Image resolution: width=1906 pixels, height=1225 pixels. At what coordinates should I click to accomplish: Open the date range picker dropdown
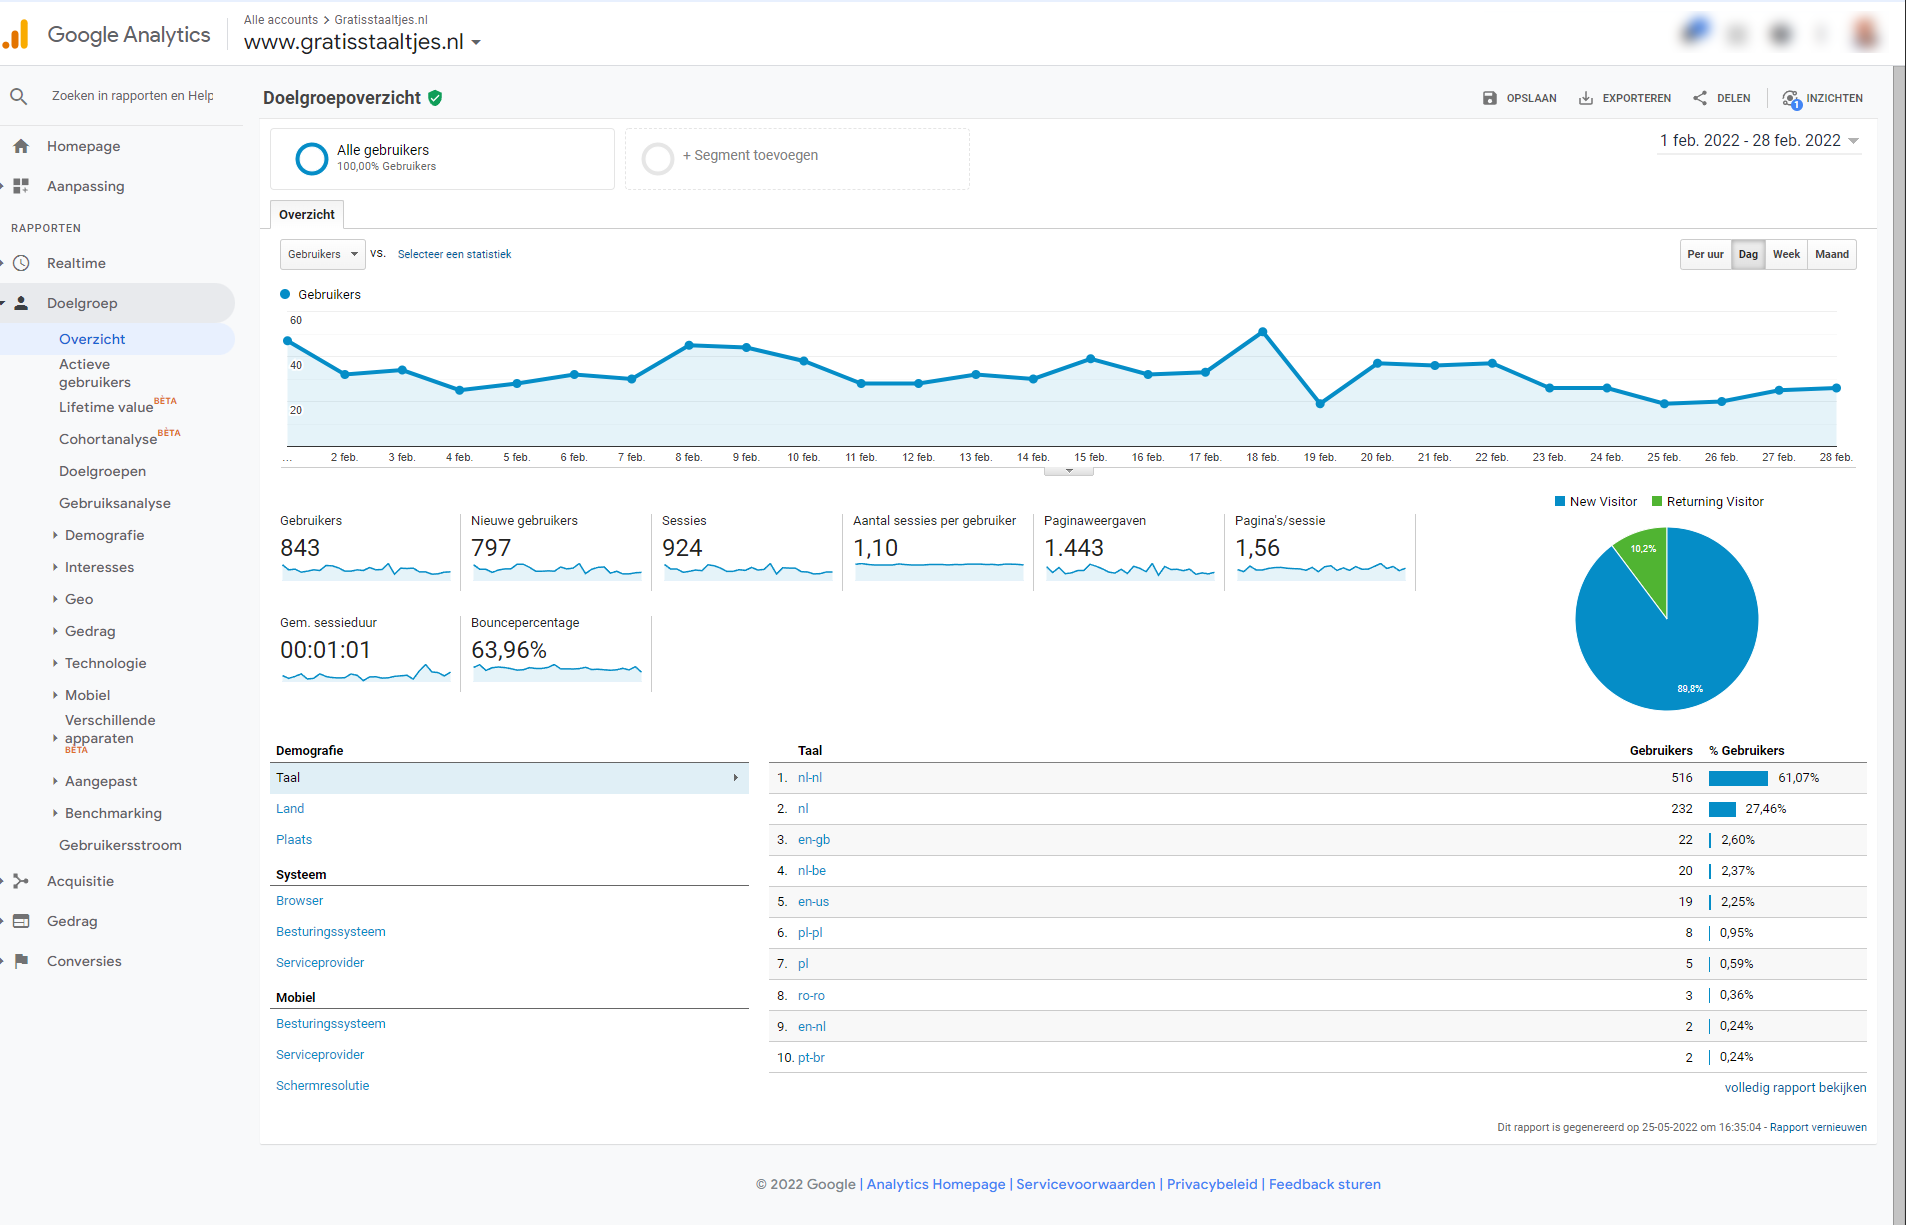pyautogui.click(x=1759, y=141)
